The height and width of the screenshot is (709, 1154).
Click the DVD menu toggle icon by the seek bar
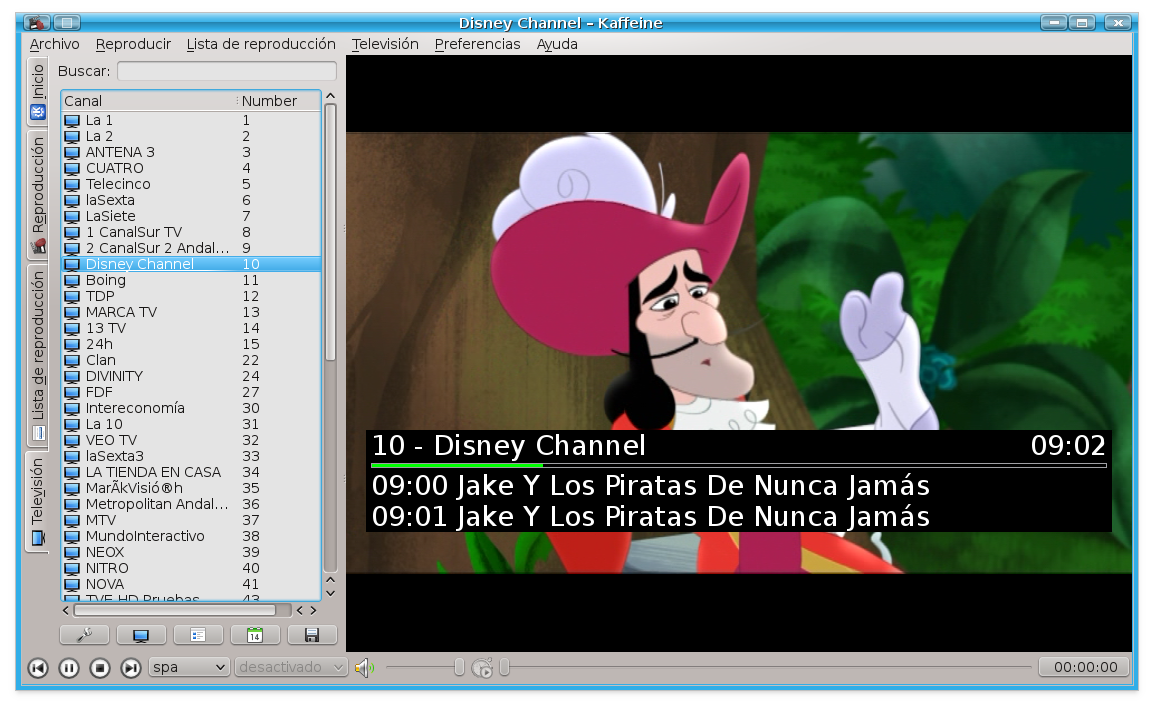(x=482, y=668)
